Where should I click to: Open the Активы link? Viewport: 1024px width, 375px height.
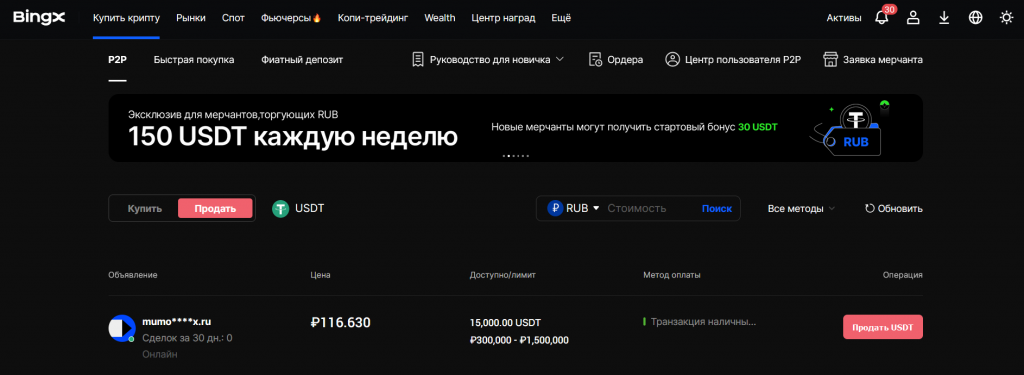(844, 18)
